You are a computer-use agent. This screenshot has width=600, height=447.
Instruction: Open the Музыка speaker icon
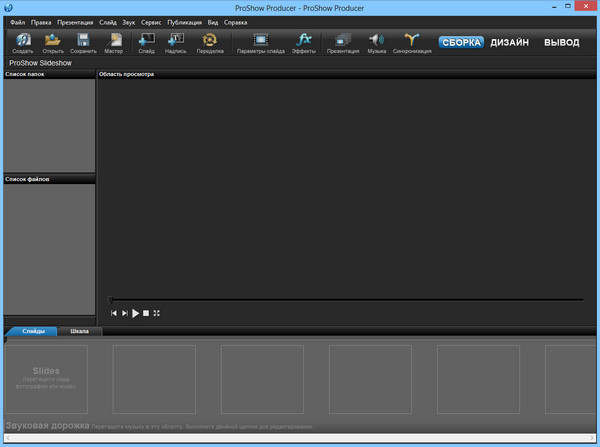click(376, 41)
